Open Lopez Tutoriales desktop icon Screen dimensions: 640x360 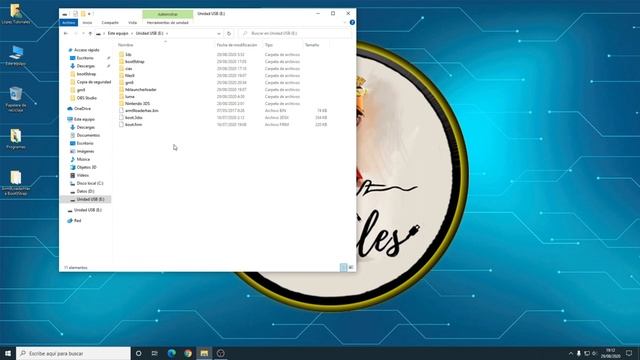coord(16,14)
